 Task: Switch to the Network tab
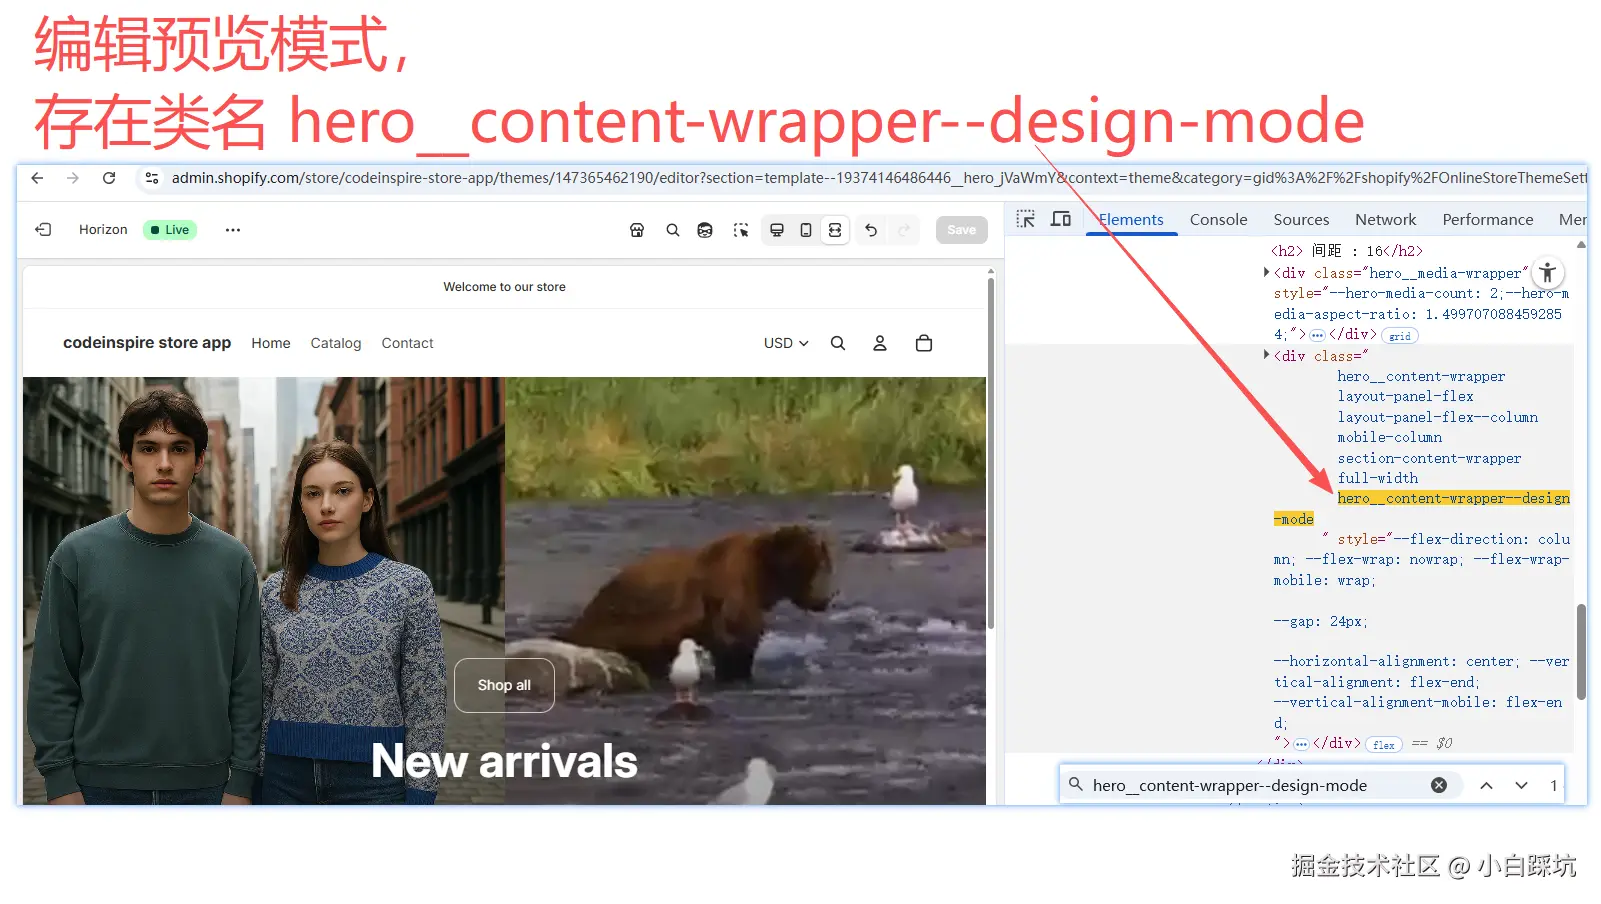pos(1385,220)
